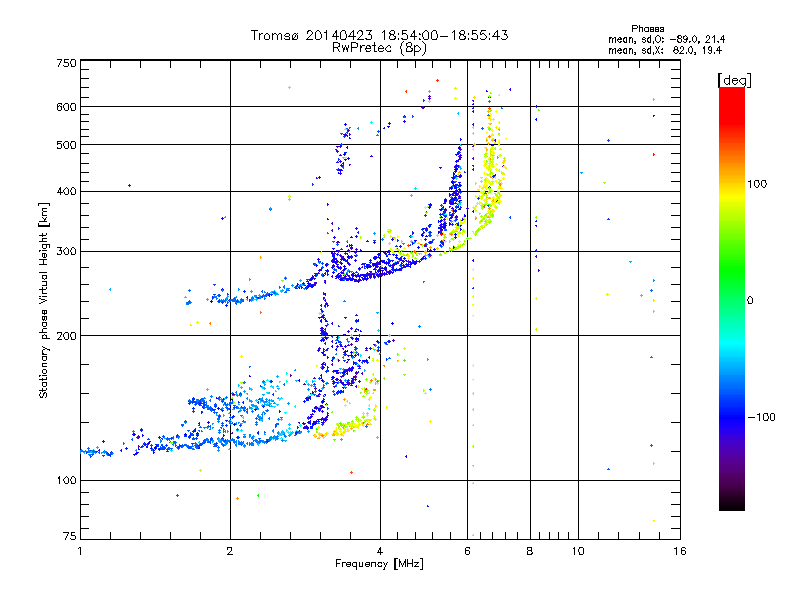The height and width of the screenshot is (600, 800).
Task: Click the Frequency [MHz] axis label
Action: (379, 563)
